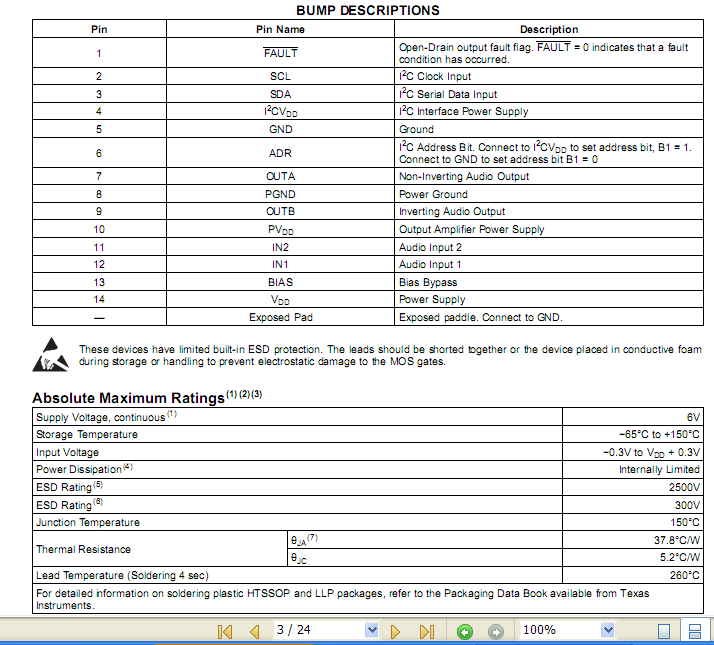Click the Inverting Audio Output description
714x645 pixels.
[x=452, y=211]
